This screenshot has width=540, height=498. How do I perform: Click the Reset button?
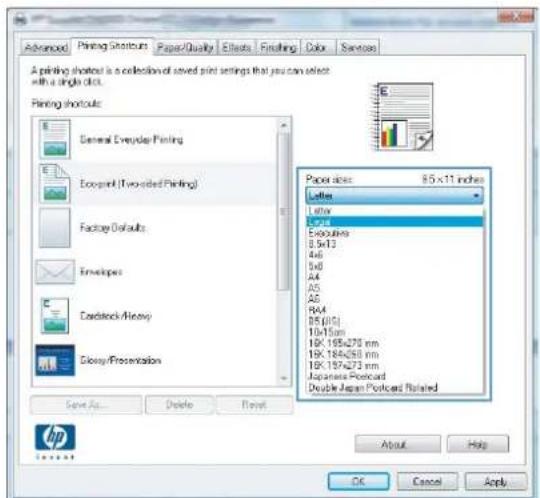click(x=254, y=404)
